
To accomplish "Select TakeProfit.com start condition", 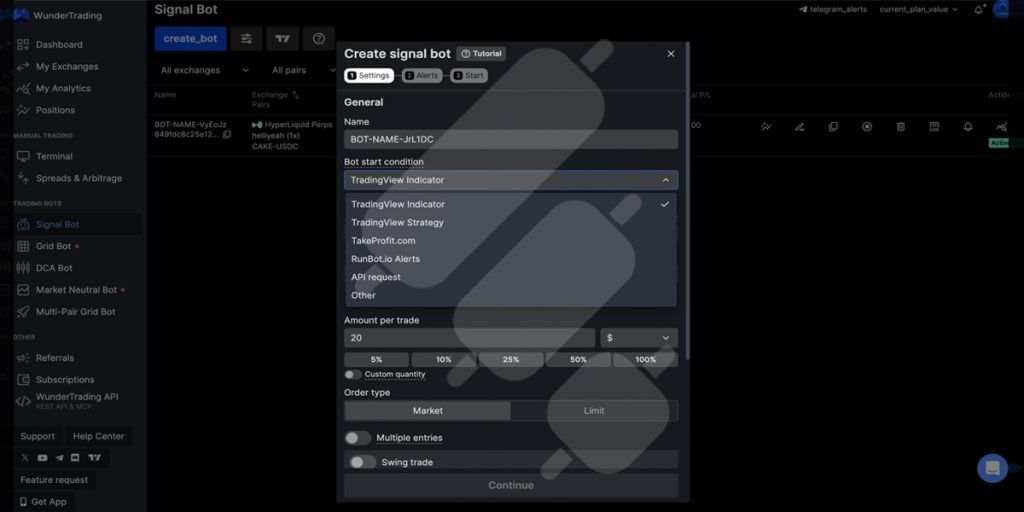I will (x=511, y=241).
